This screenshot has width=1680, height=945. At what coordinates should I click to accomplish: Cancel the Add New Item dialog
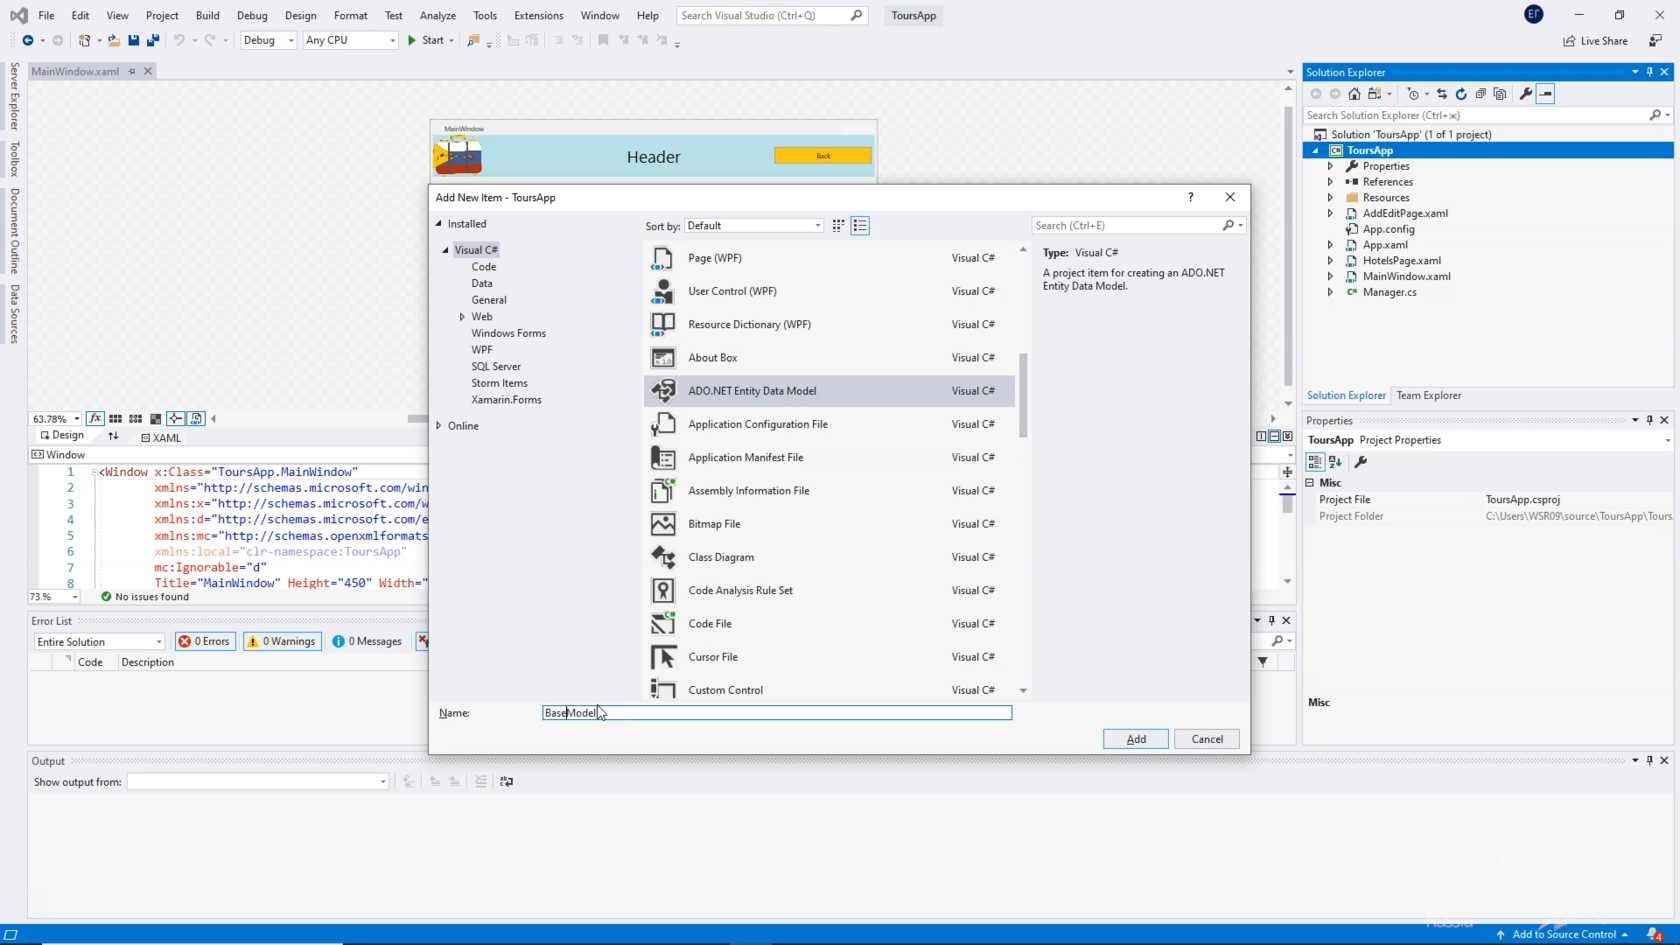click(1207, 739)
